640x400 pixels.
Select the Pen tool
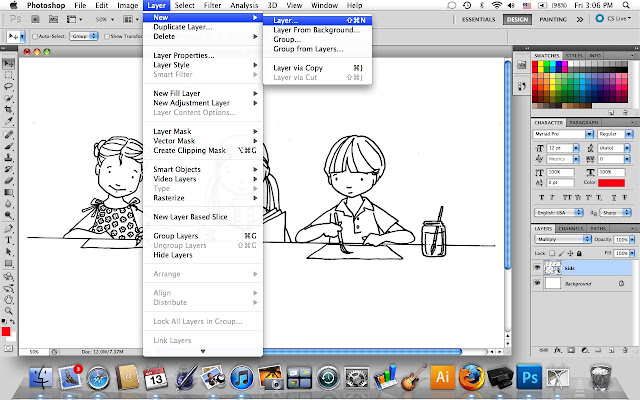click(8, 229)
